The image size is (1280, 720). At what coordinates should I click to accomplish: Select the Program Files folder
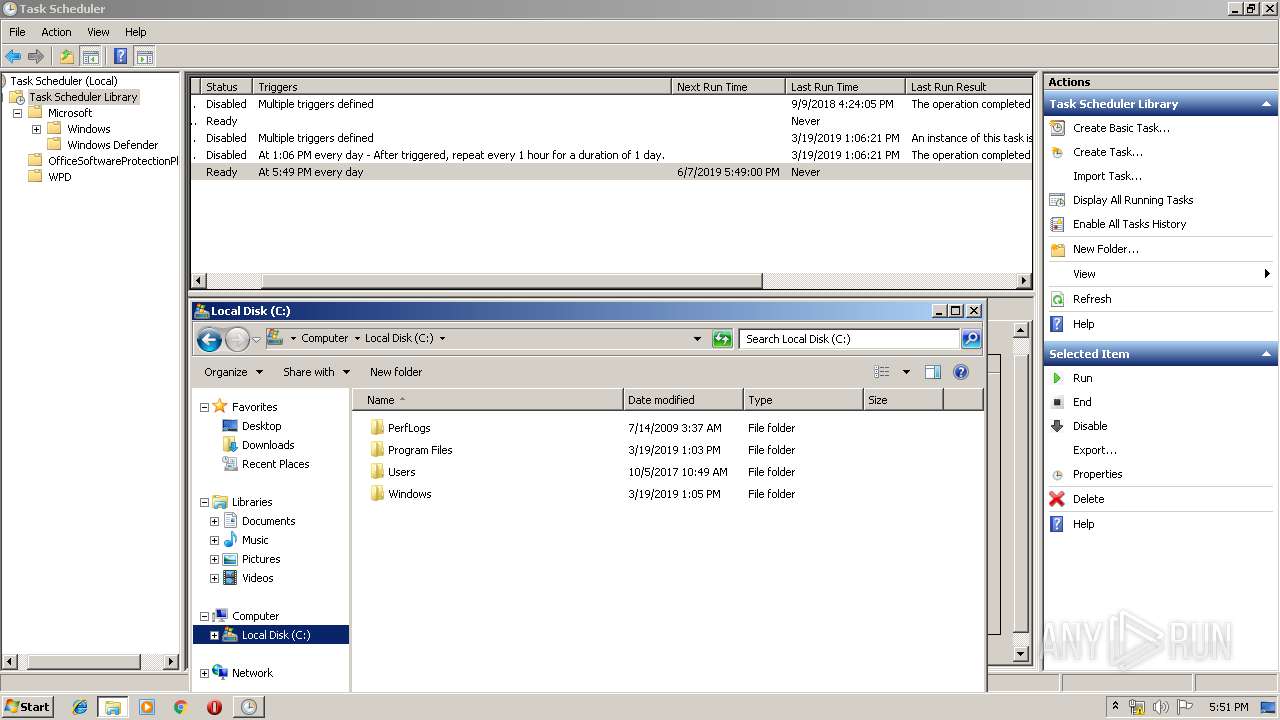pyautogui.click(x=420, y=450)
